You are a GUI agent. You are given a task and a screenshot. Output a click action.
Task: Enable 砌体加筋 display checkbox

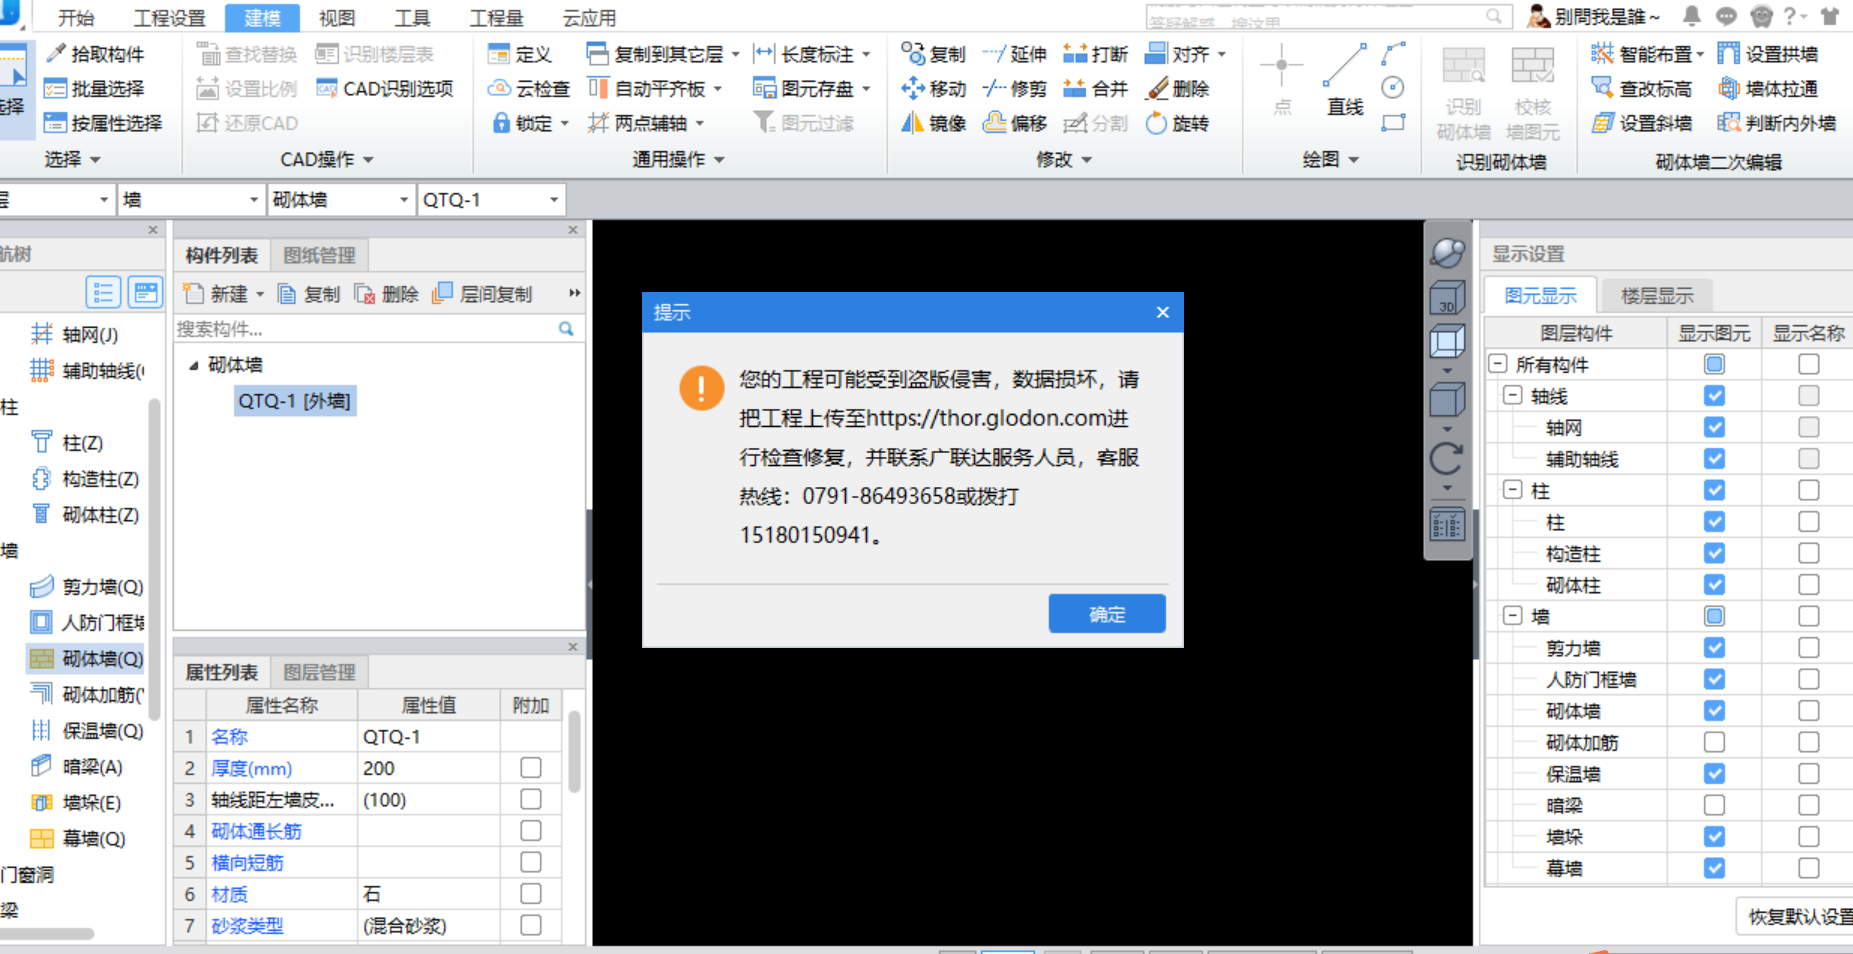[1714, 742]
